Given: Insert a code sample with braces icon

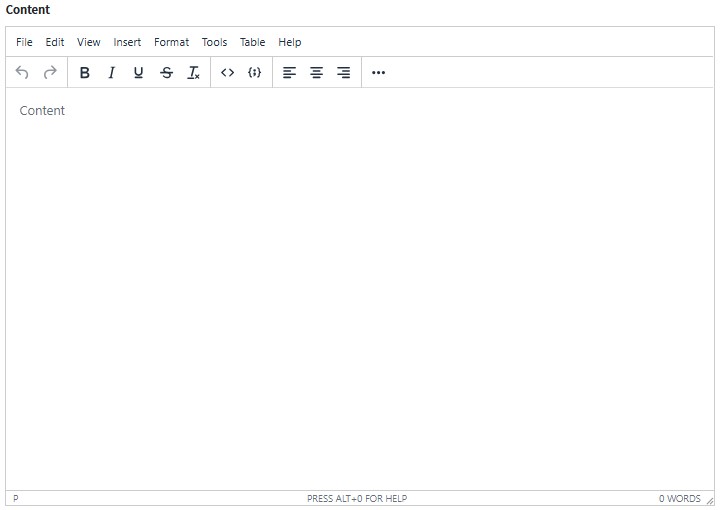Looking at the screenshot, I should (254, 73).
